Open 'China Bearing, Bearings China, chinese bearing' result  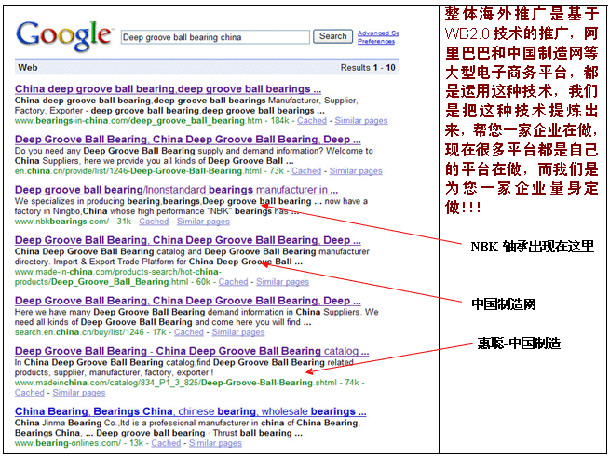[191, 411]
